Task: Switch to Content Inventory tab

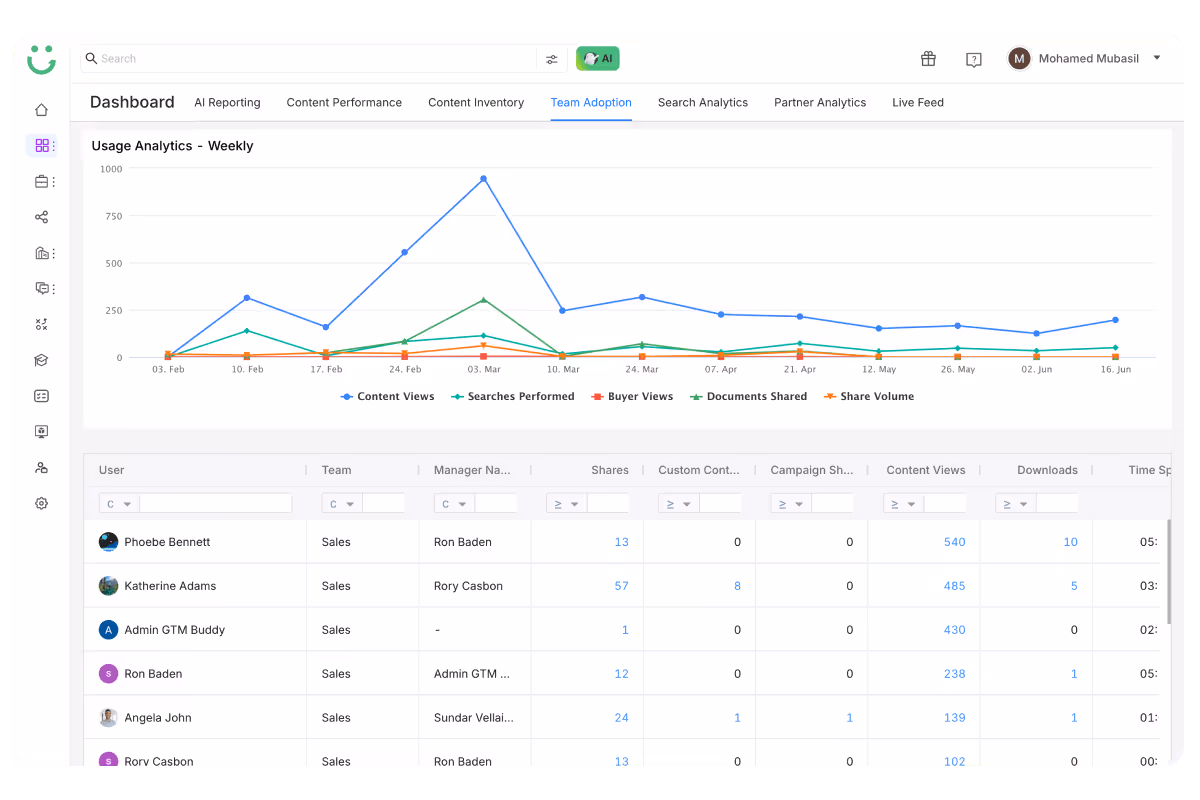Action: [476, 102]
